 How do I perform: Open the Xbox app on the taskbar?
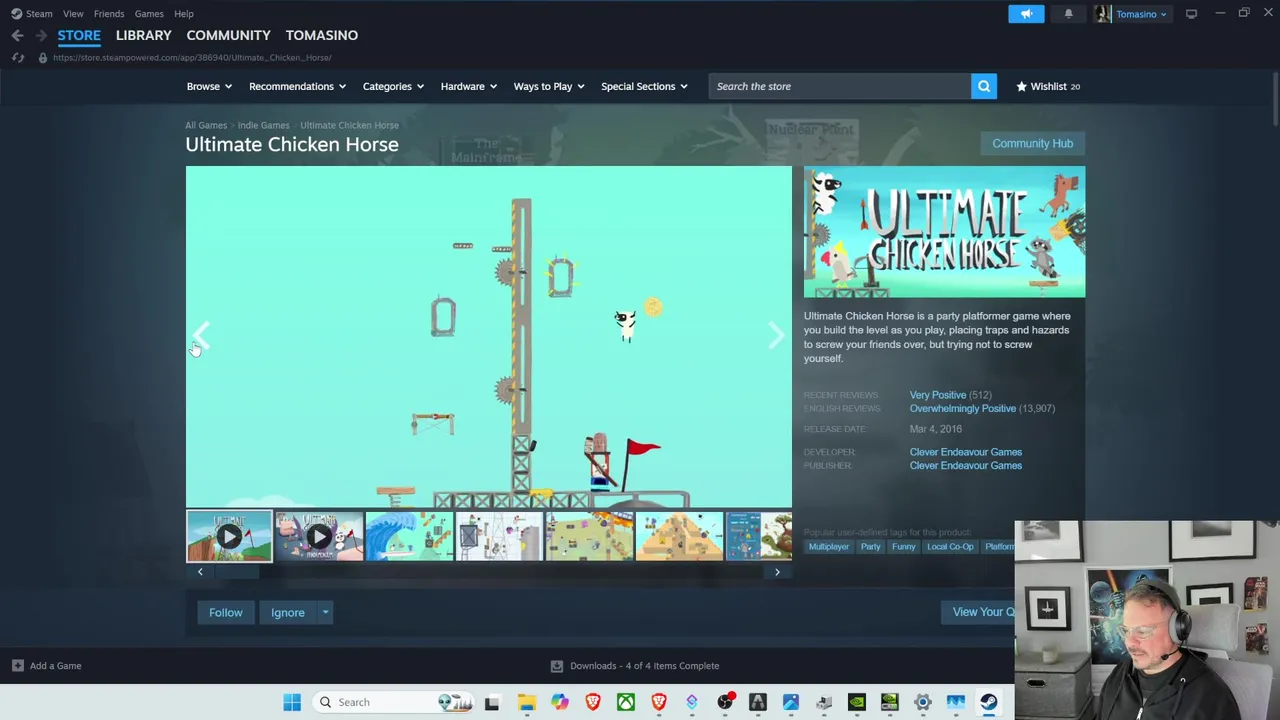625,702
